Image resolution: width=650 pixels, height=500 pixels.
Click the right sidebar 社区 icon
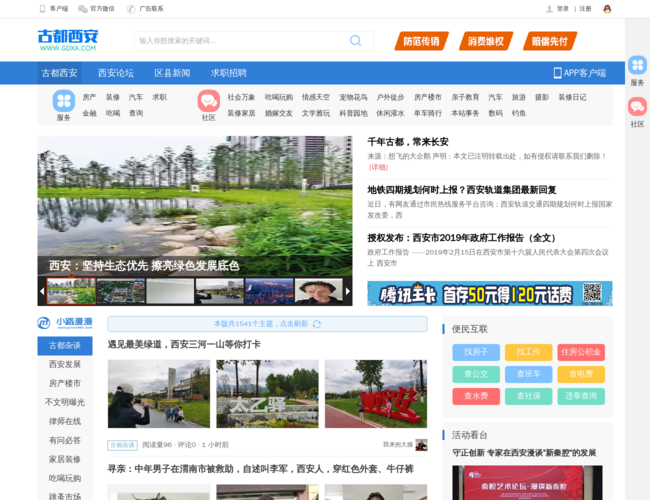click(637, 107)
